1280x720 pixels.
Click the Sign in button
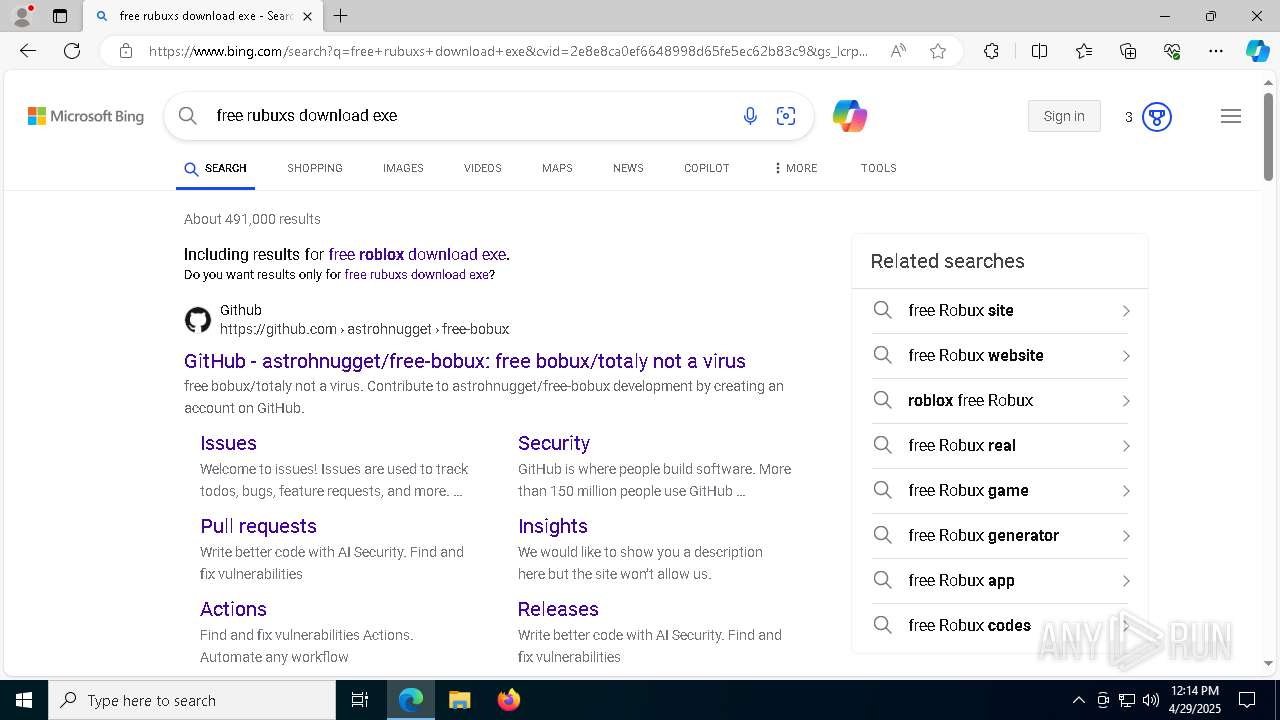[1064, 116]
